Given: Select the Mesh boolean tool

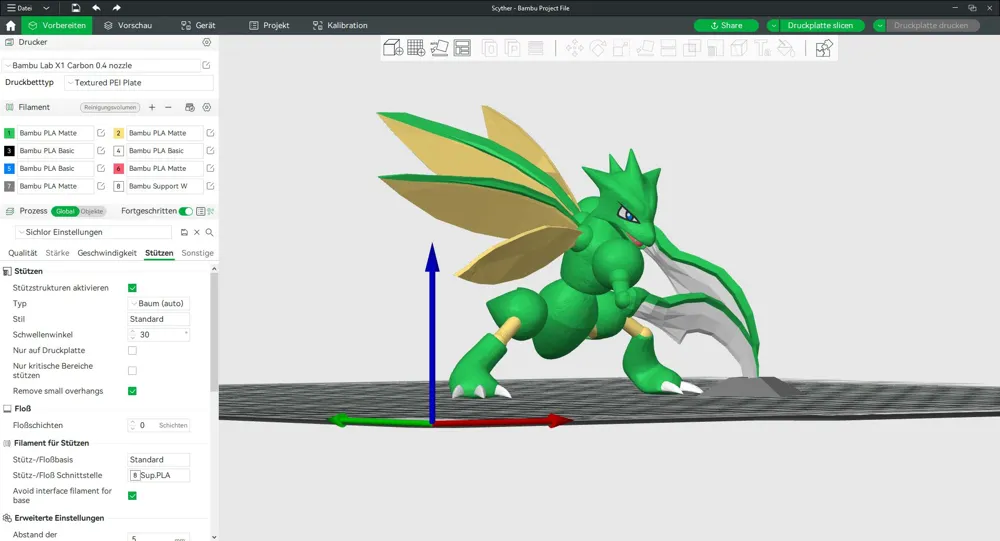Looking at the screenshot, I should point(691,48).
